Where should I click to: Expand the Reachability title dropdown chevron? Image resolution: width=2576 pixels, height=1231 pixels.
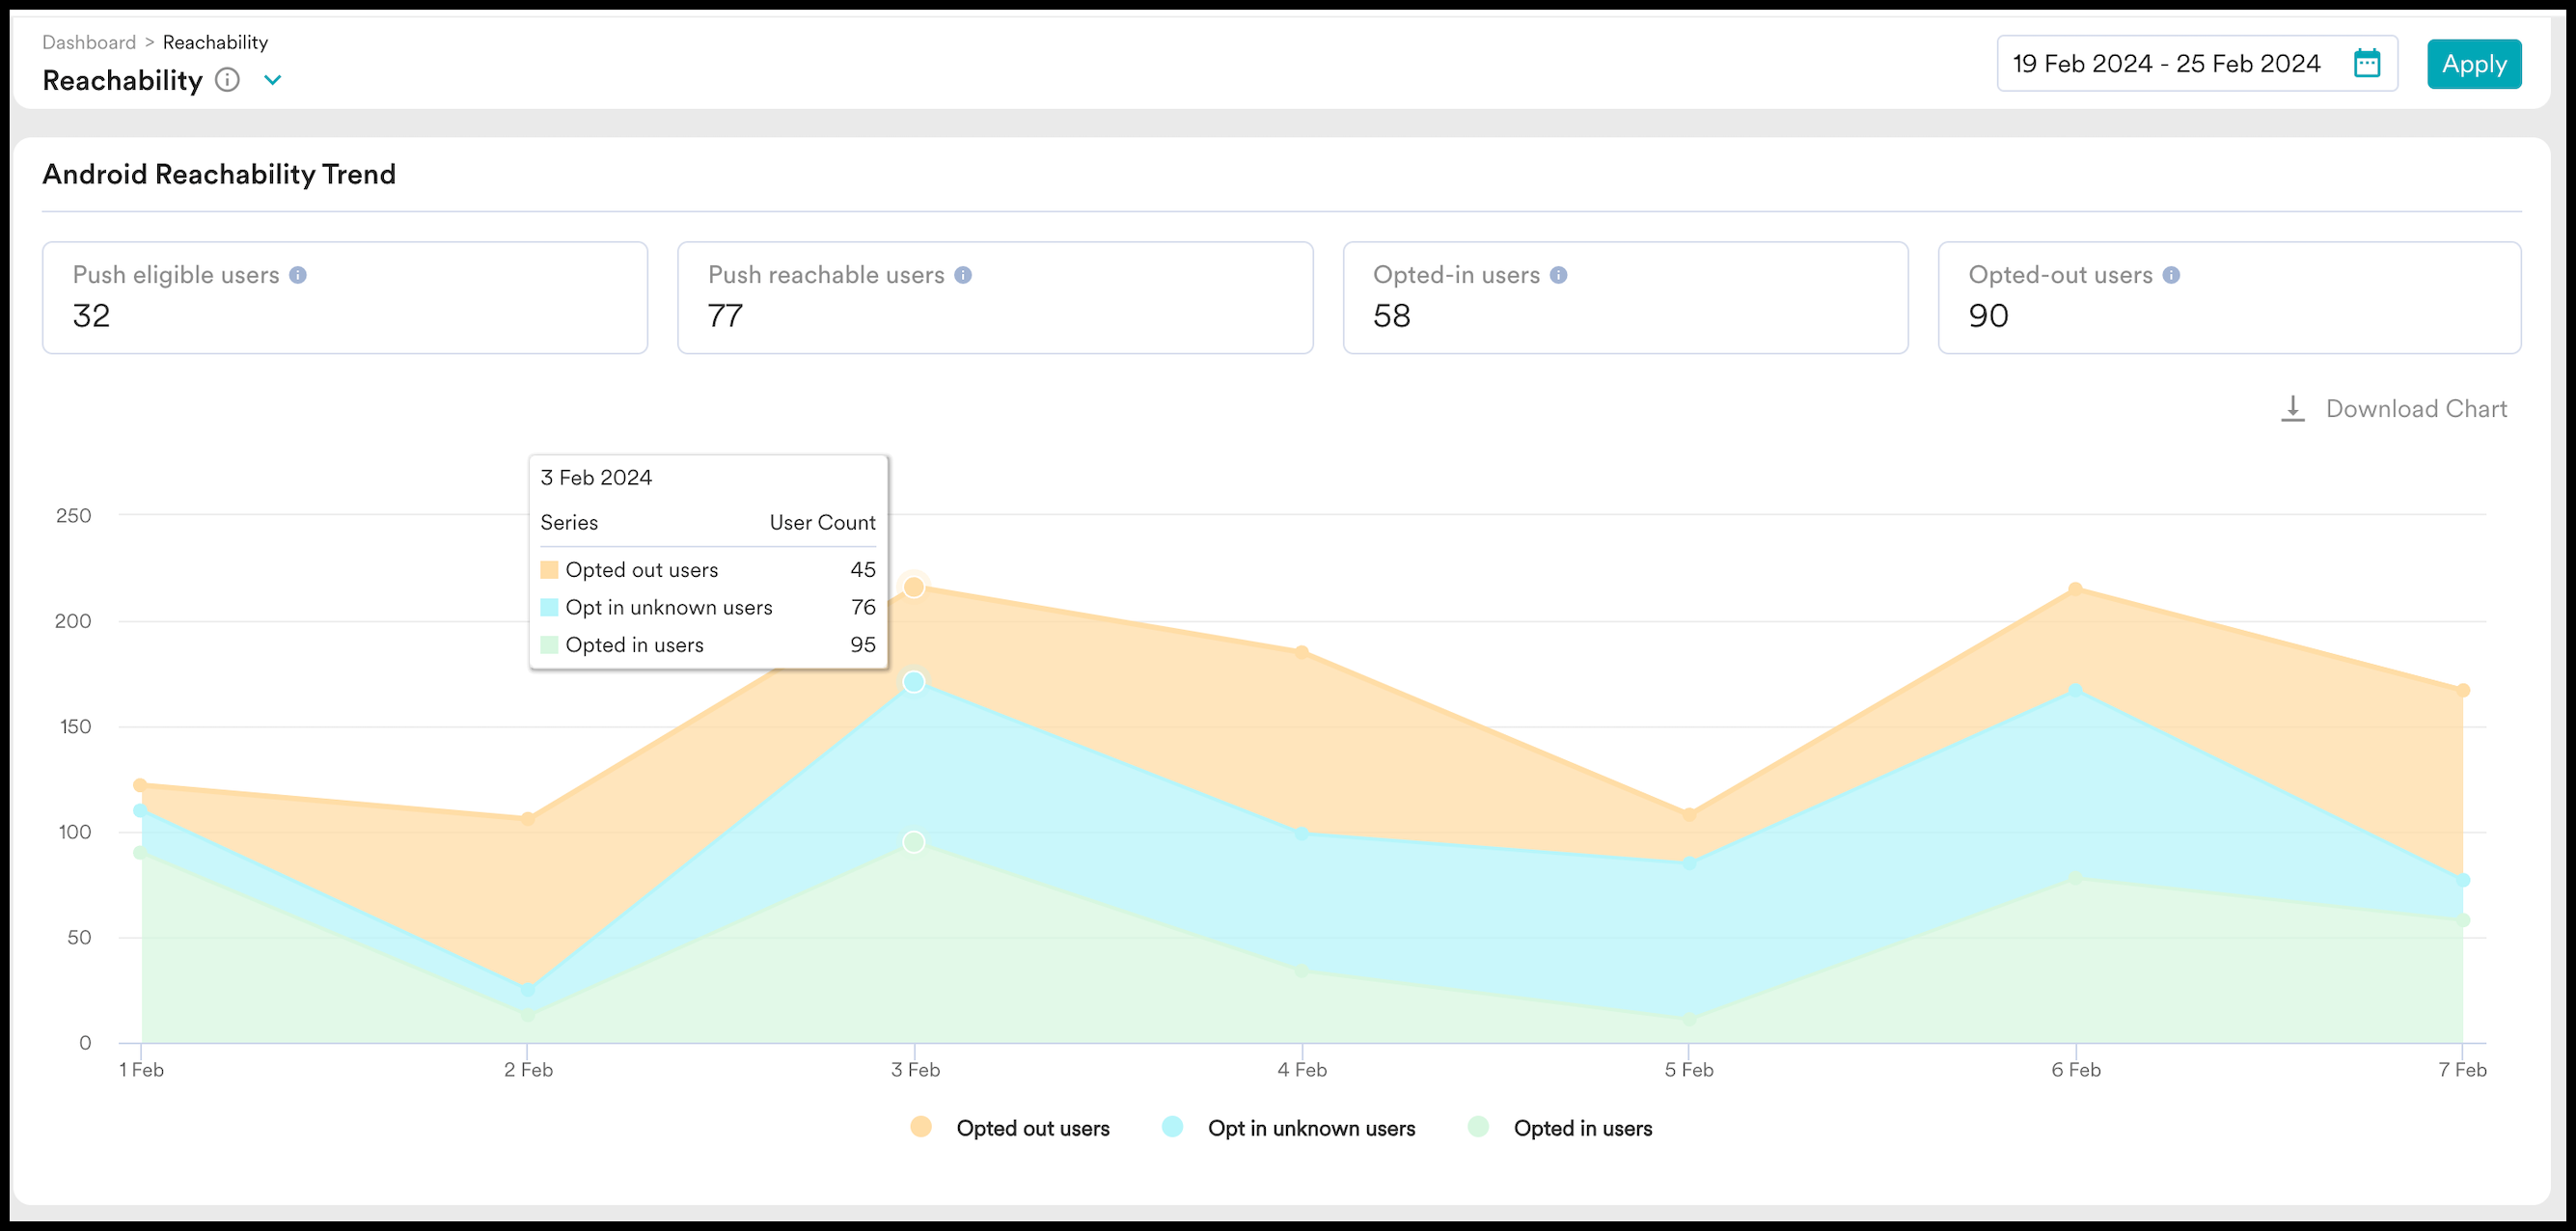pos(273,80)
